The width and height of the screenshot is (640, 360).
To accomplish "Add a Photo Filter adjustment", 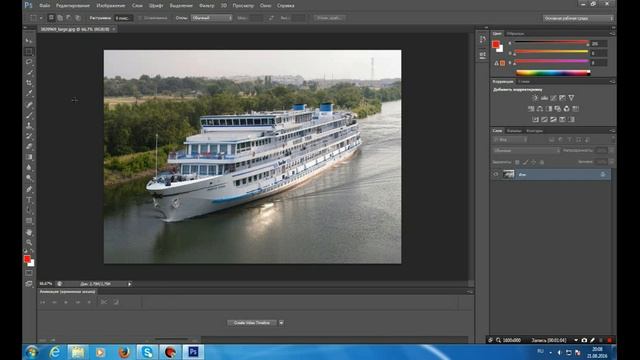I will click(558, 109).
